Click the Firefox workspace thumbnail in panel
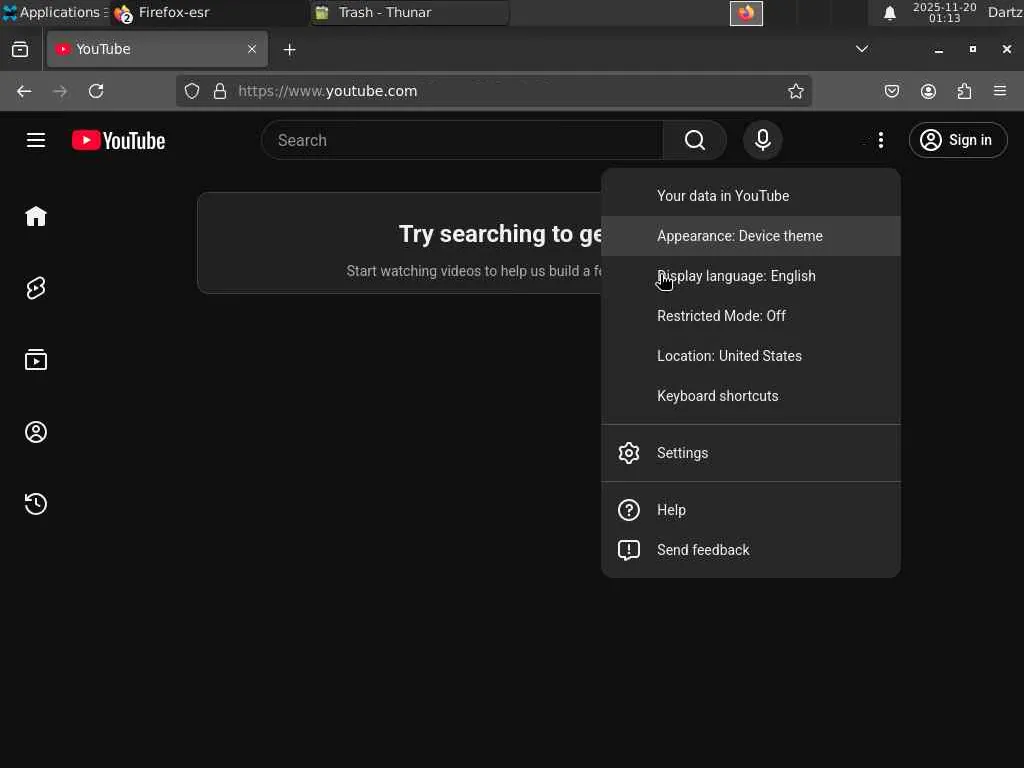This screenshot has height=768, width=1024. click(x=746, y=13)
